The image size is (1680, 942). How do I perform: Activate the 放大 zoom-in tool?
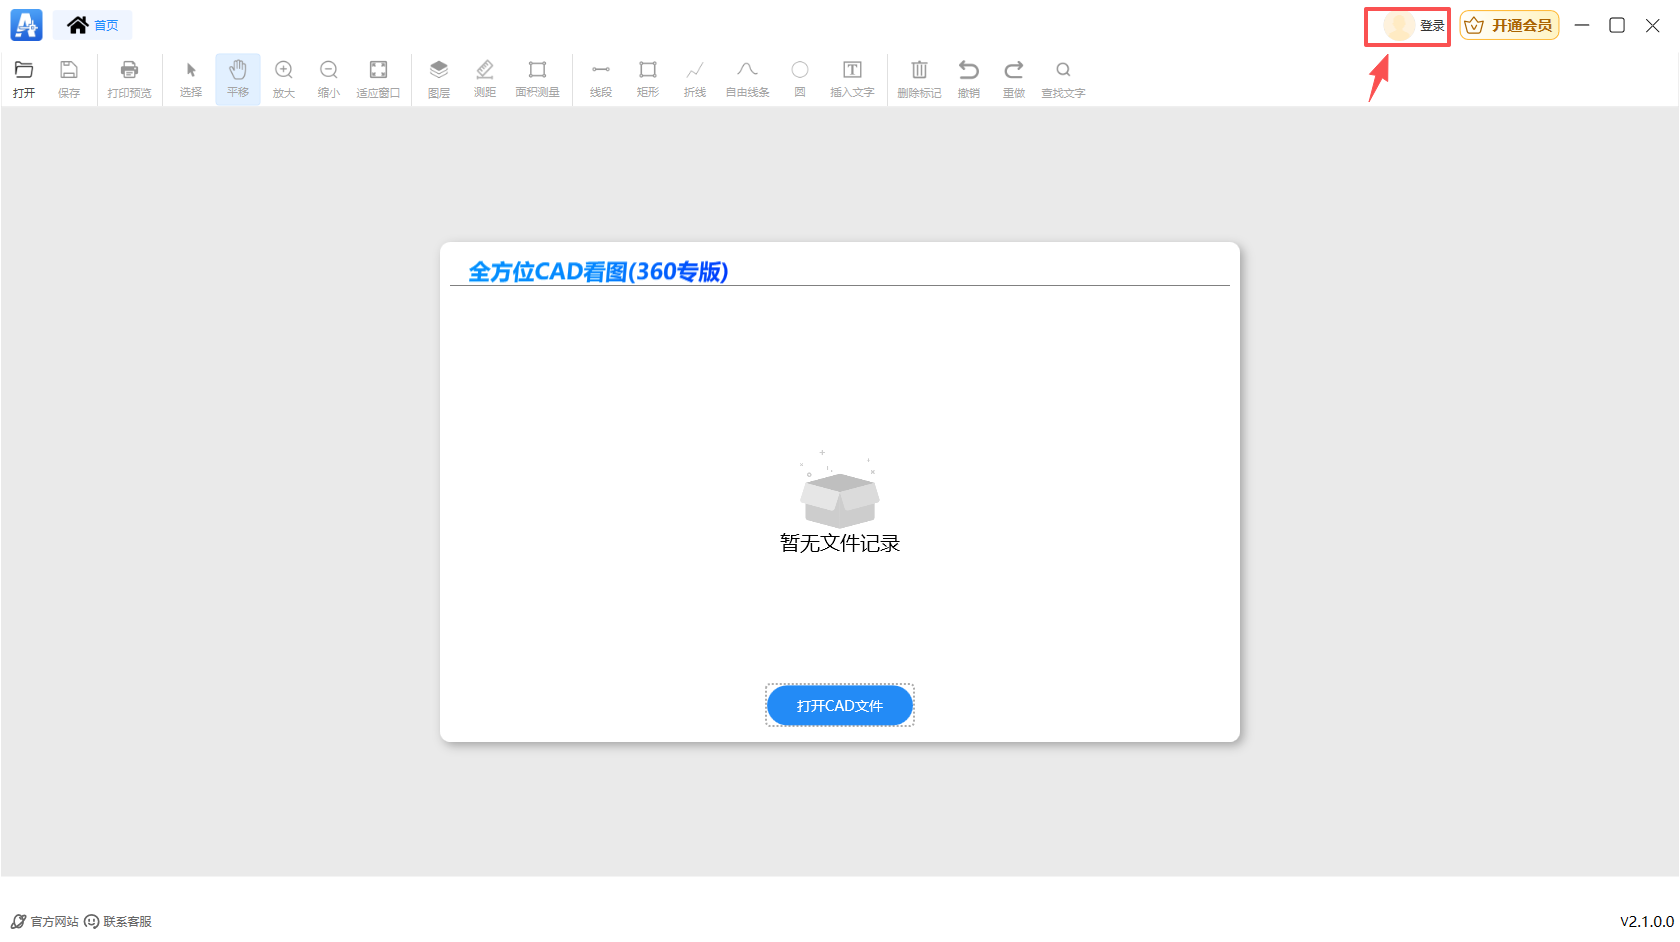pyautogui.click(x=283, y=79)
